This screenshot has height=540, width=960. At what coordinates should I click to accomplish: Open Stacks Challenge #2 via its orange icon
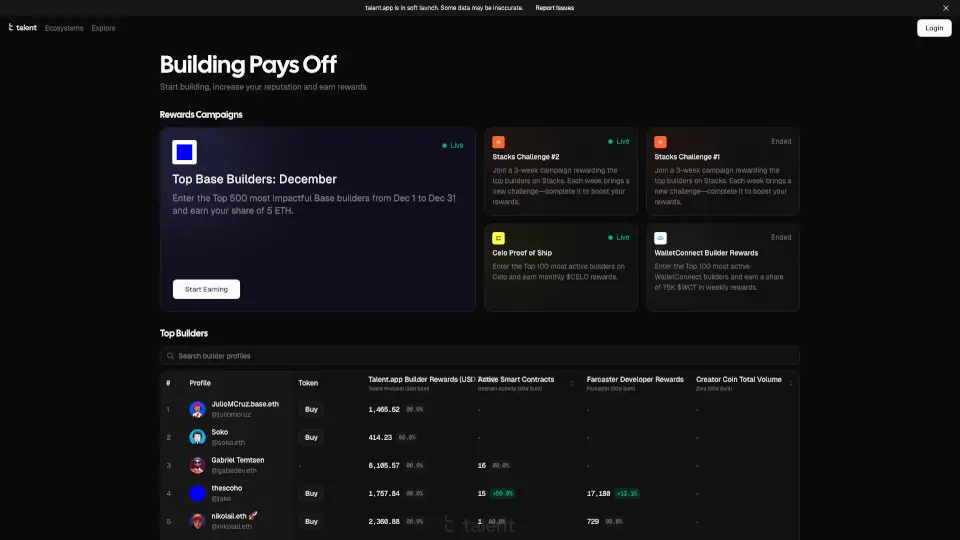point(499,142)
